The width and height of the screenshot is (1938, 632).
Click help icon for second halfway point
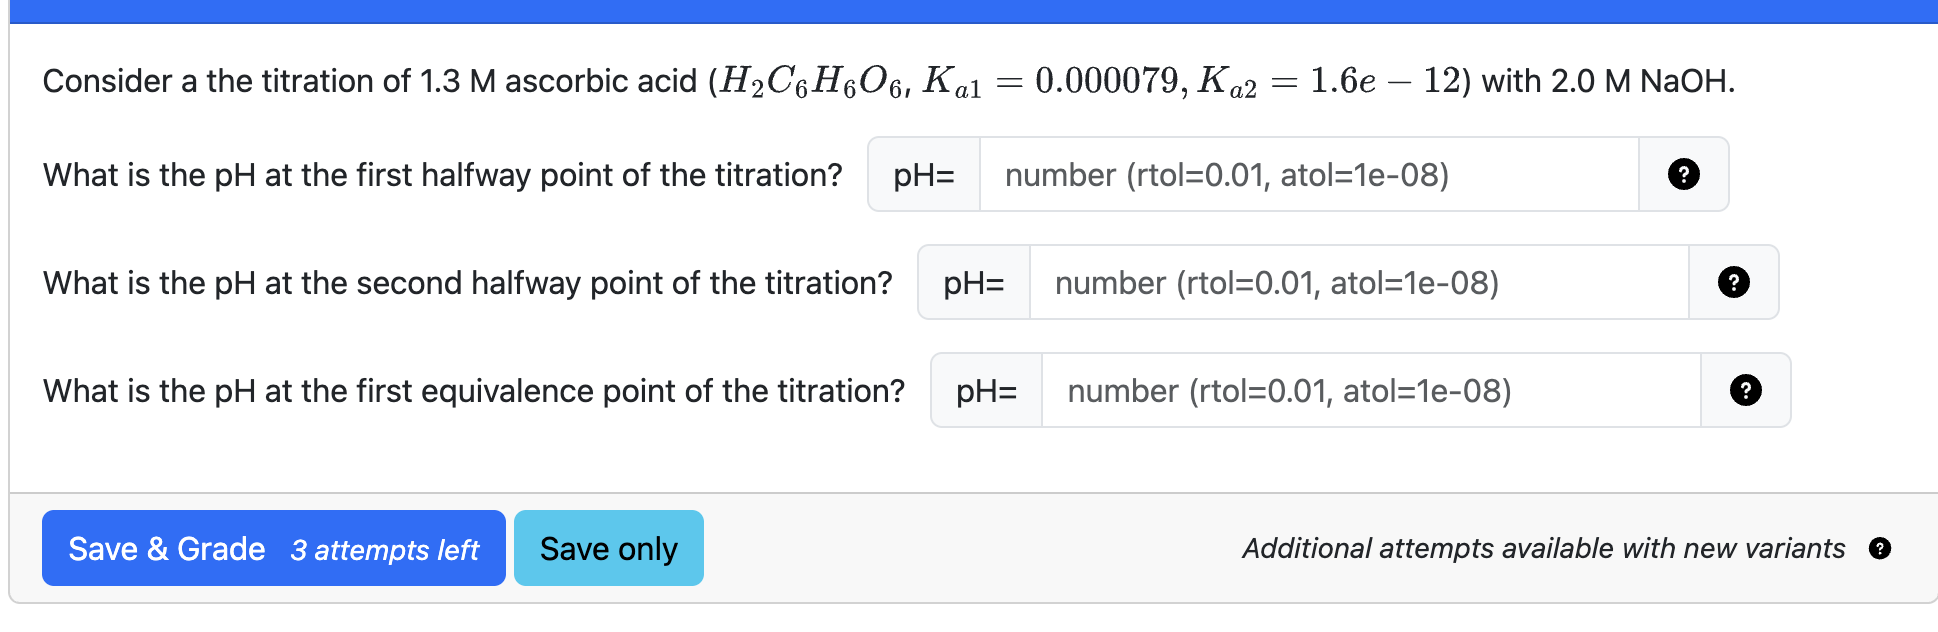pos(1733,282)
